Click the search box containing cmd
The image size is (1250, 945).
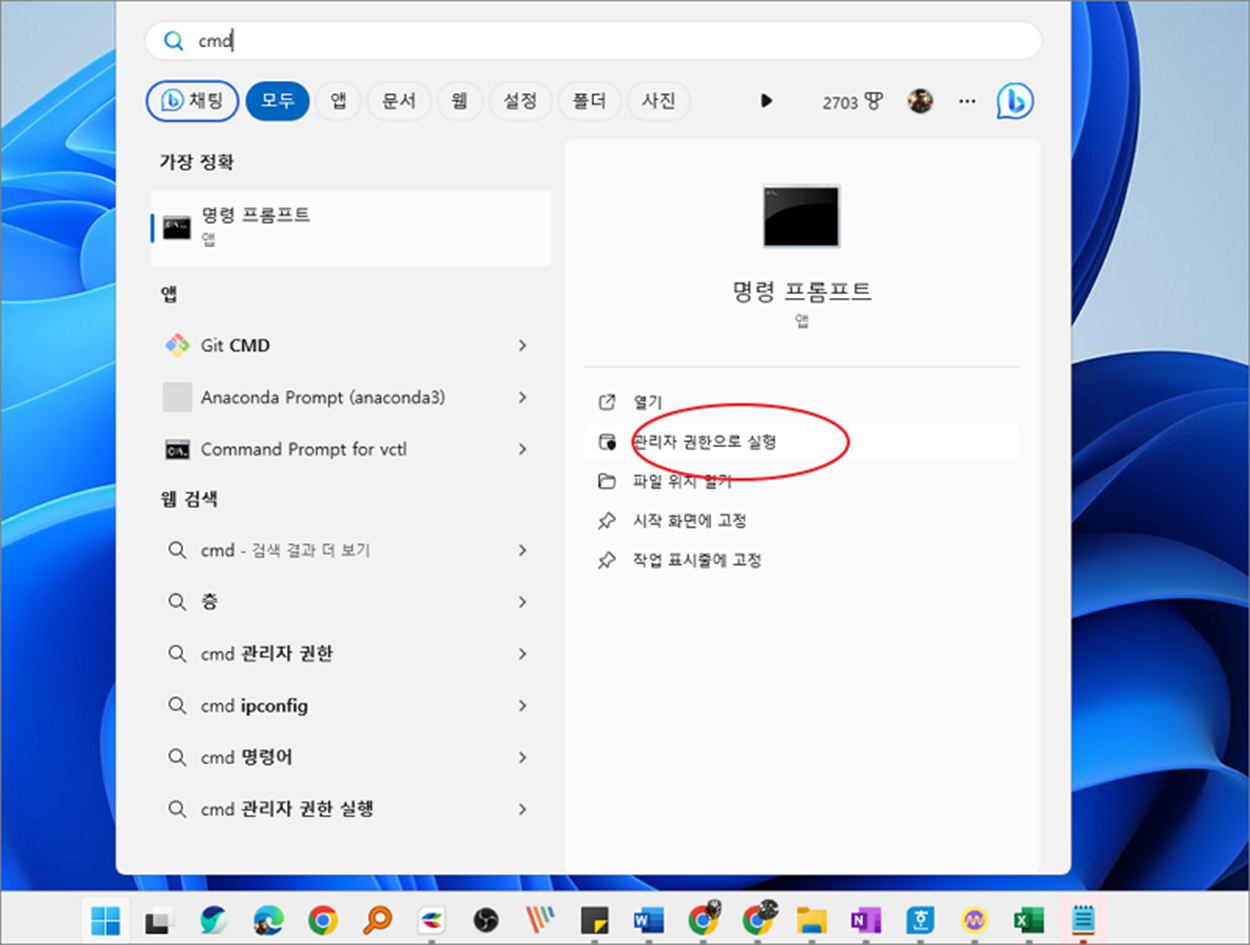click(x=593, y=41)
